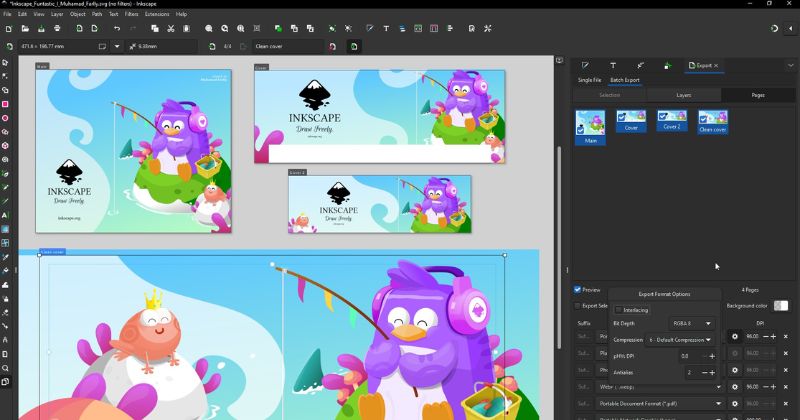Open the Path menu
The image size is (800, 420).
97,14
